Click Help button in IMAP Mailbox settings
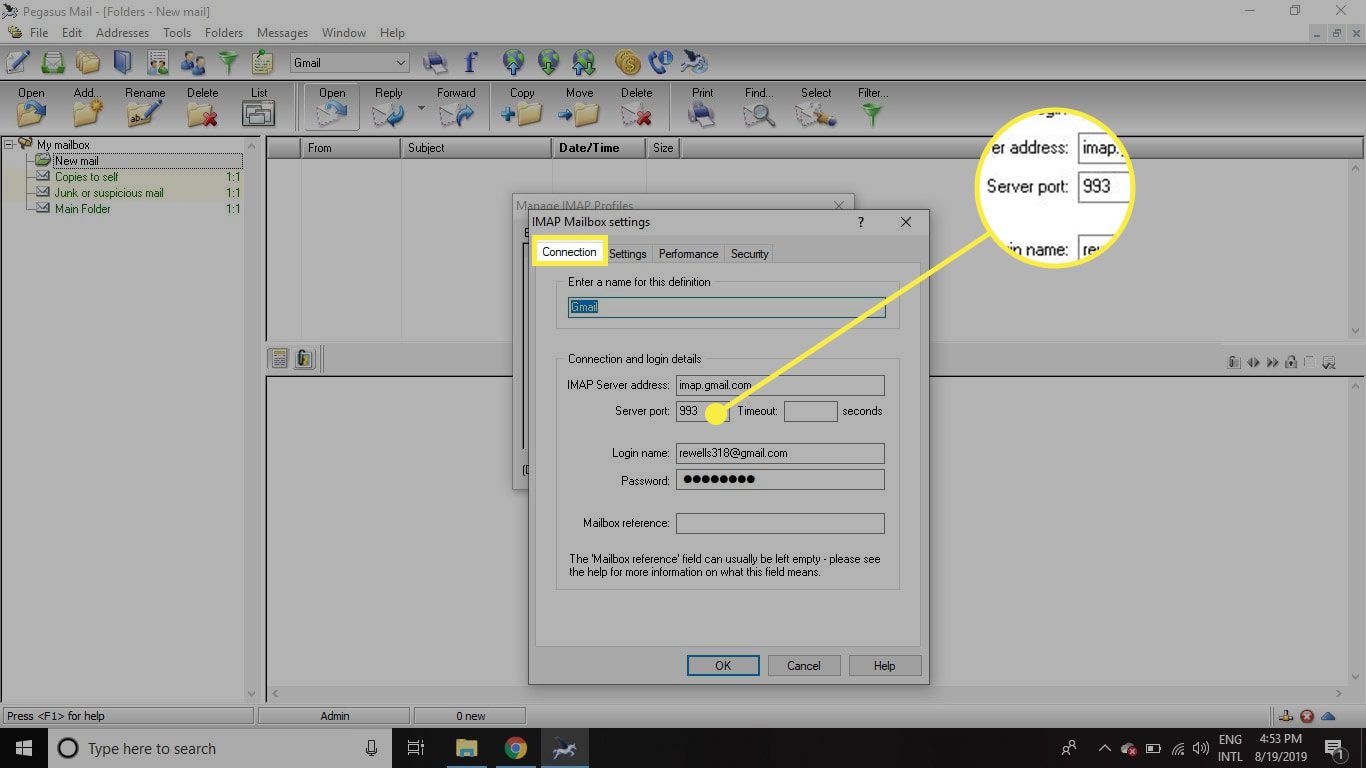 click(884, 666)
